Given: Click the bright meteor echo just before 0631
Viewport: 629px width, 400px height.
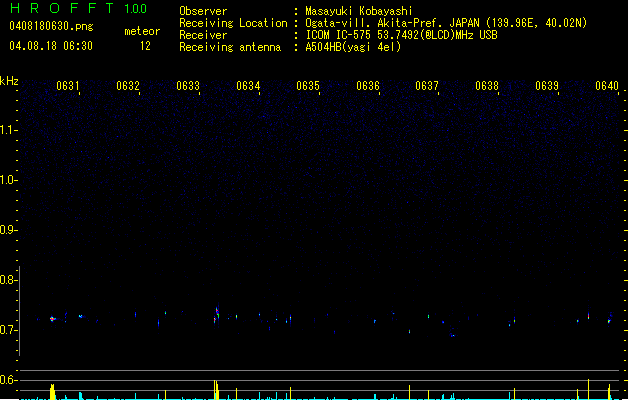Looking at the screenshot, I should [x=52, y=319].
